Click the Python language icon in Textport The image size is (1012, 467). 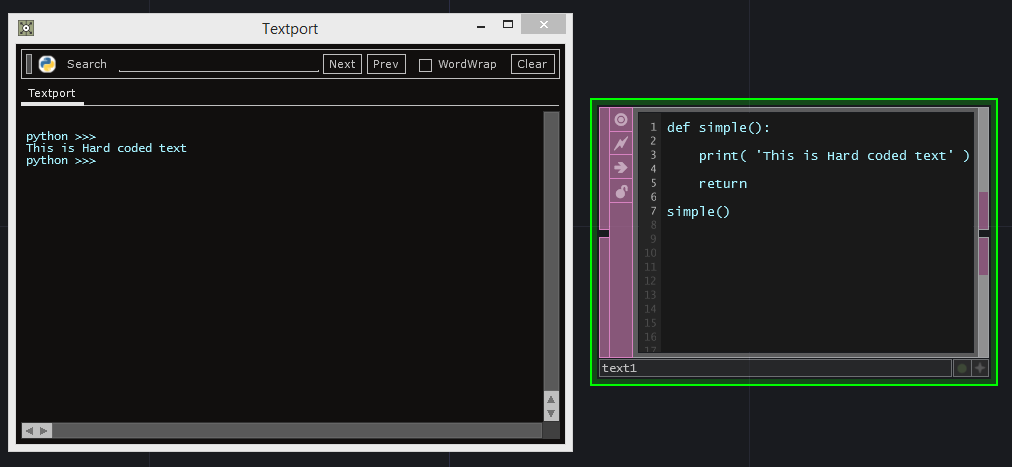47,64
